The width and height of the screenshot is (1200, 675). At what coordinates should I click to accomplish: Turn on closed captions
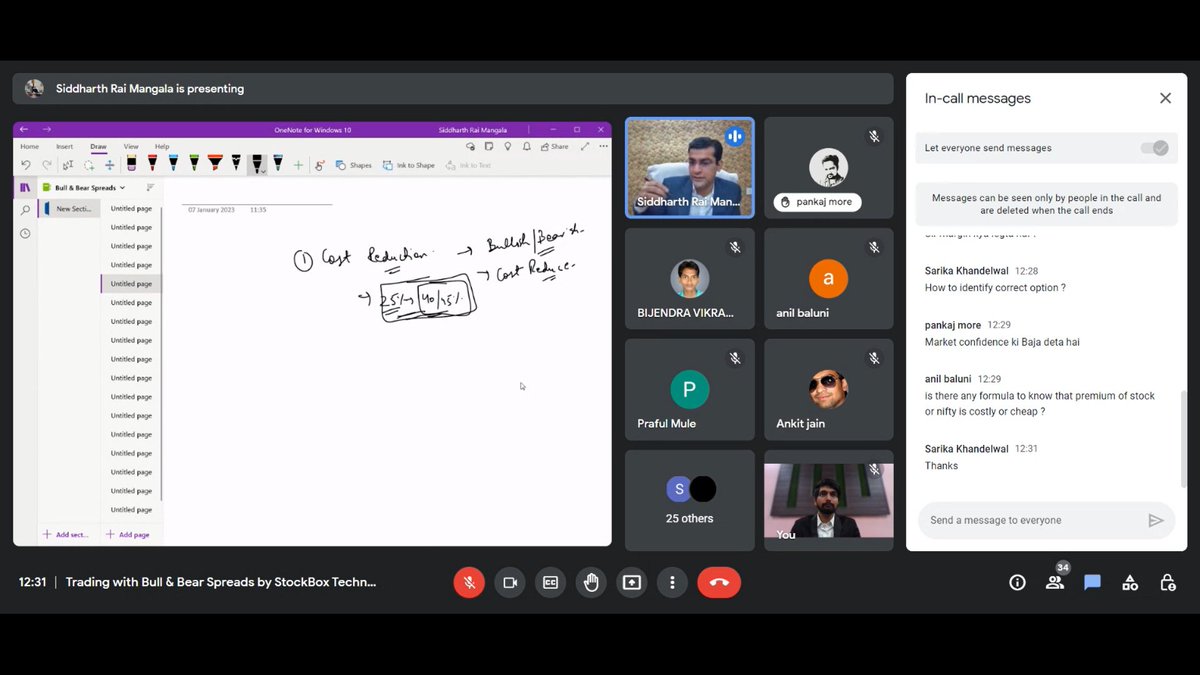pos(550,582)
